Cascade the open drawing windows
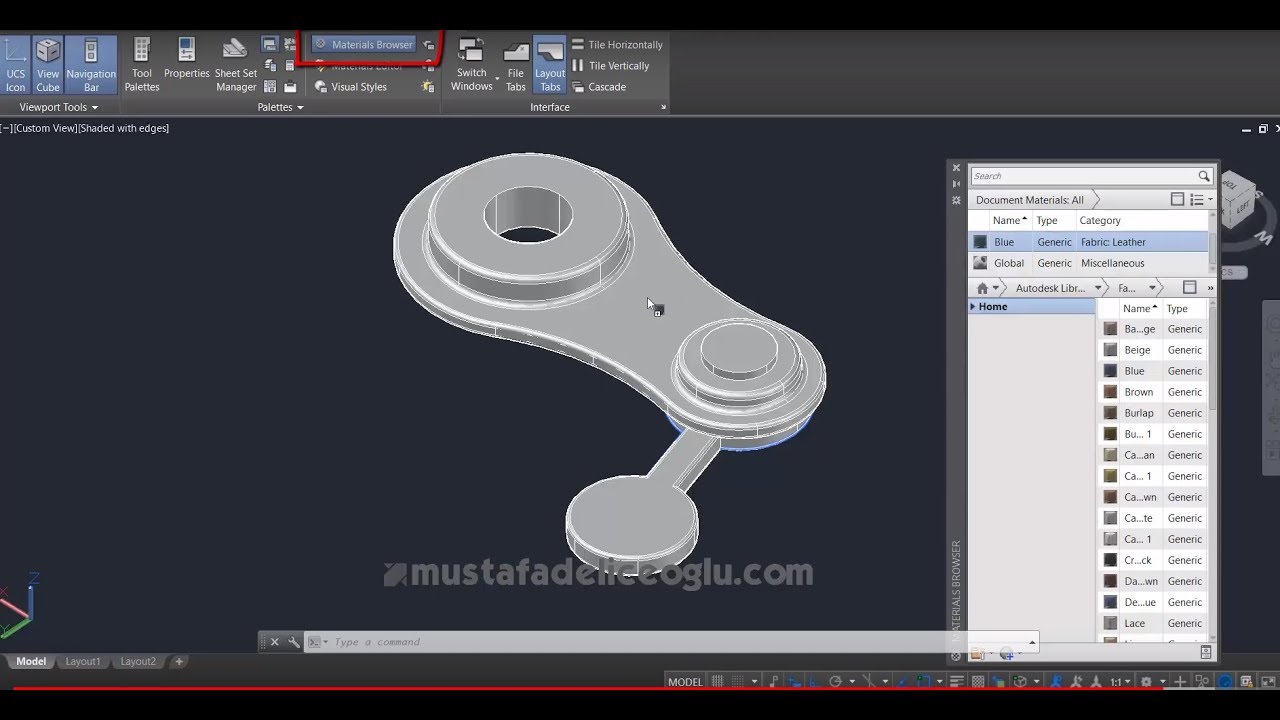The height and width of the screenshot is (720, 1280). pos(598,87)
